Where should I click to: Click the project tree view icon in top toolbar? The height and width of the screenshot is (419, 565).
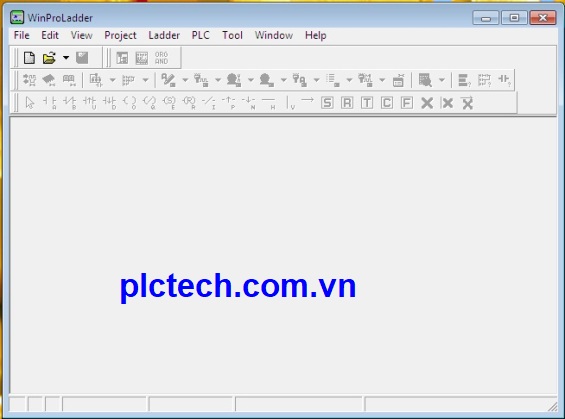point(122,58)
